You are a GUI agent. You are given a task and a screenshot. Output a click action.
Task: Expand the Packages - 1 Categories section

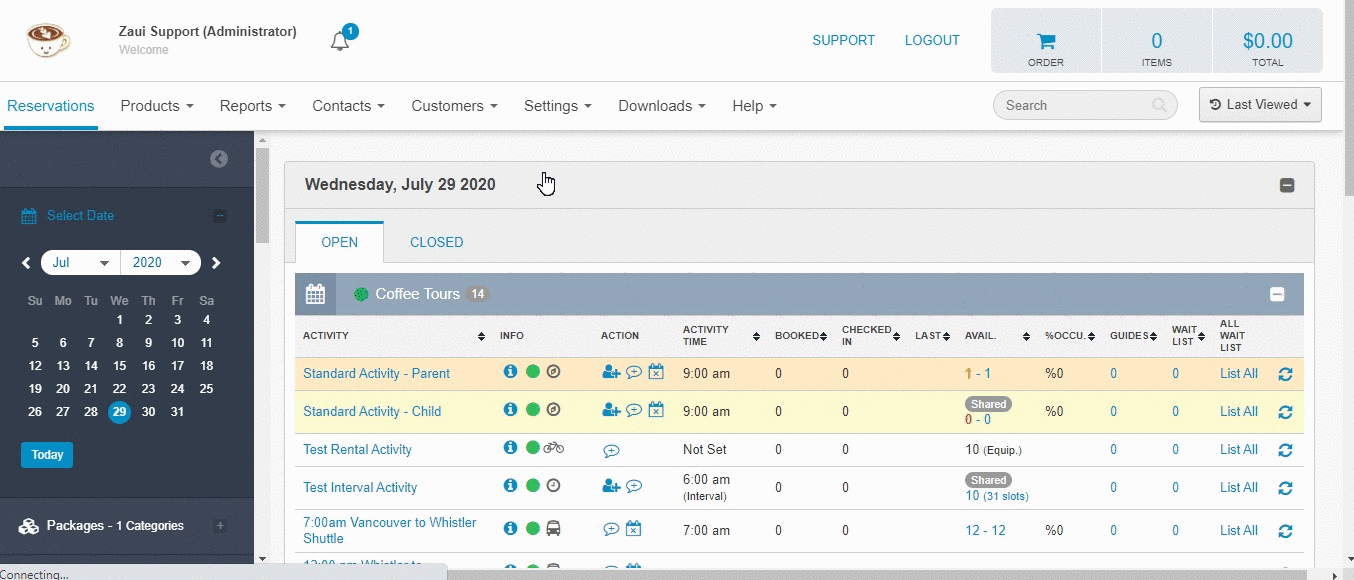pos(221,526)
